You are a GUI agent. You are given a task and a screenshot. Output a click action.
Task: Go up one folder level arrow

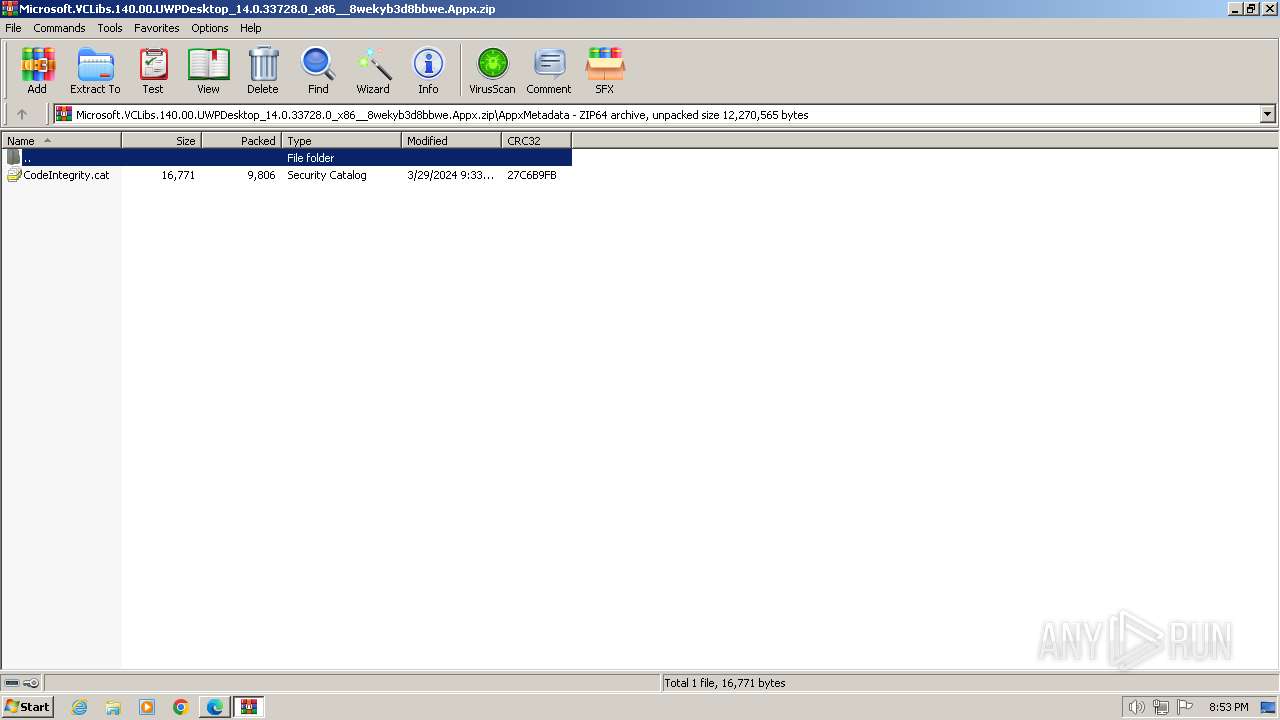click(x=22, y=114)
